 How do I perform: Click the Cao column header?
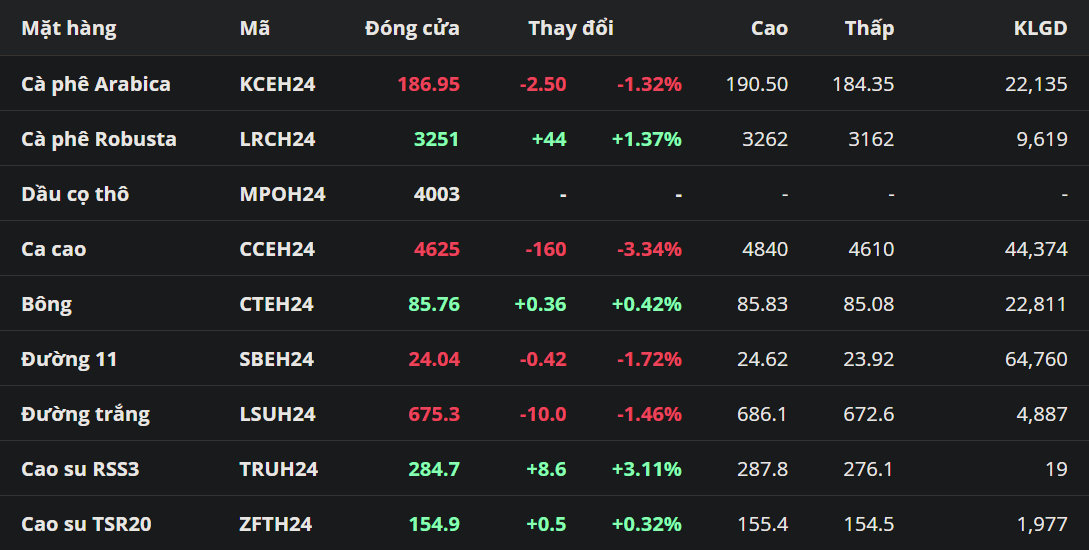tap(769, 28)
